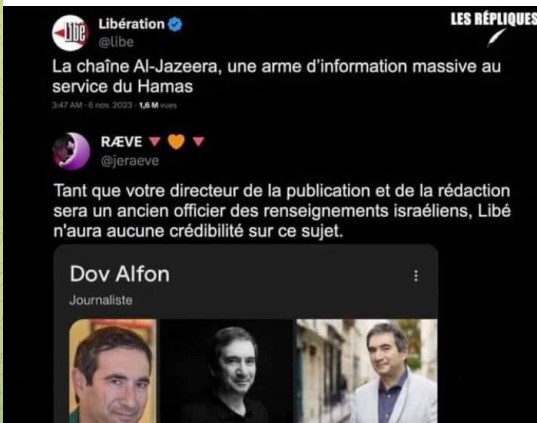Select the RÆVE reply text
This screenshot has width=537, height=423.
point(282,211)
